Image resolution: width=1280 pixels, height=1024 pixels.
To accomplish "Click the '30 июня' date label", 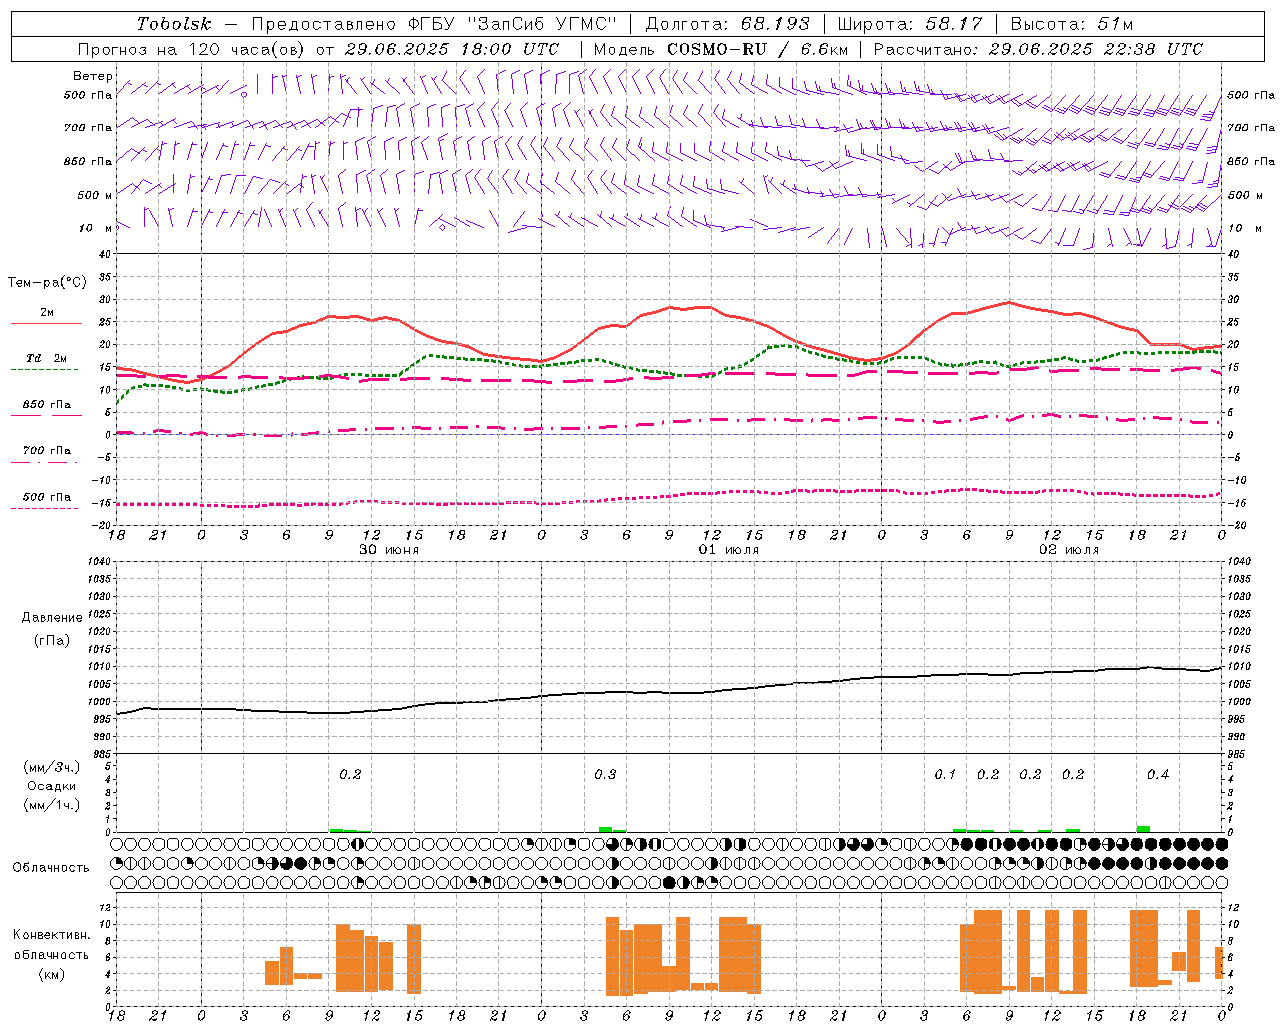I will click(x=389, y=550).
